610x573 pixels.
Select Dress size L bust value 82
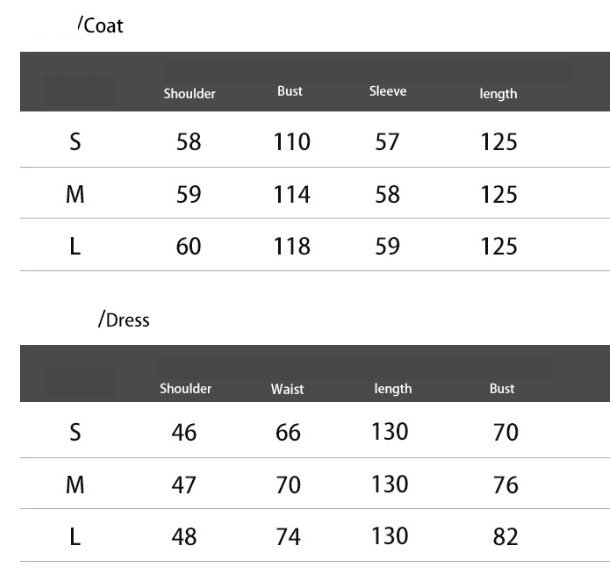coord(504,538)
